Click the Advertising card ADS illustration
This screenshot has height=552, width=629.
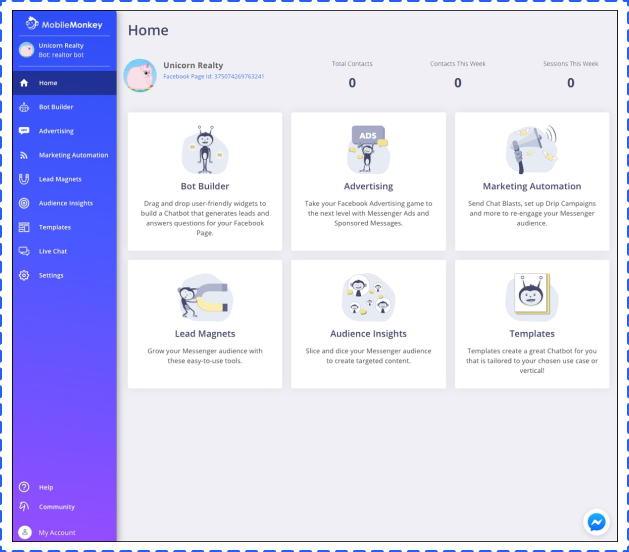click(368, 150)
